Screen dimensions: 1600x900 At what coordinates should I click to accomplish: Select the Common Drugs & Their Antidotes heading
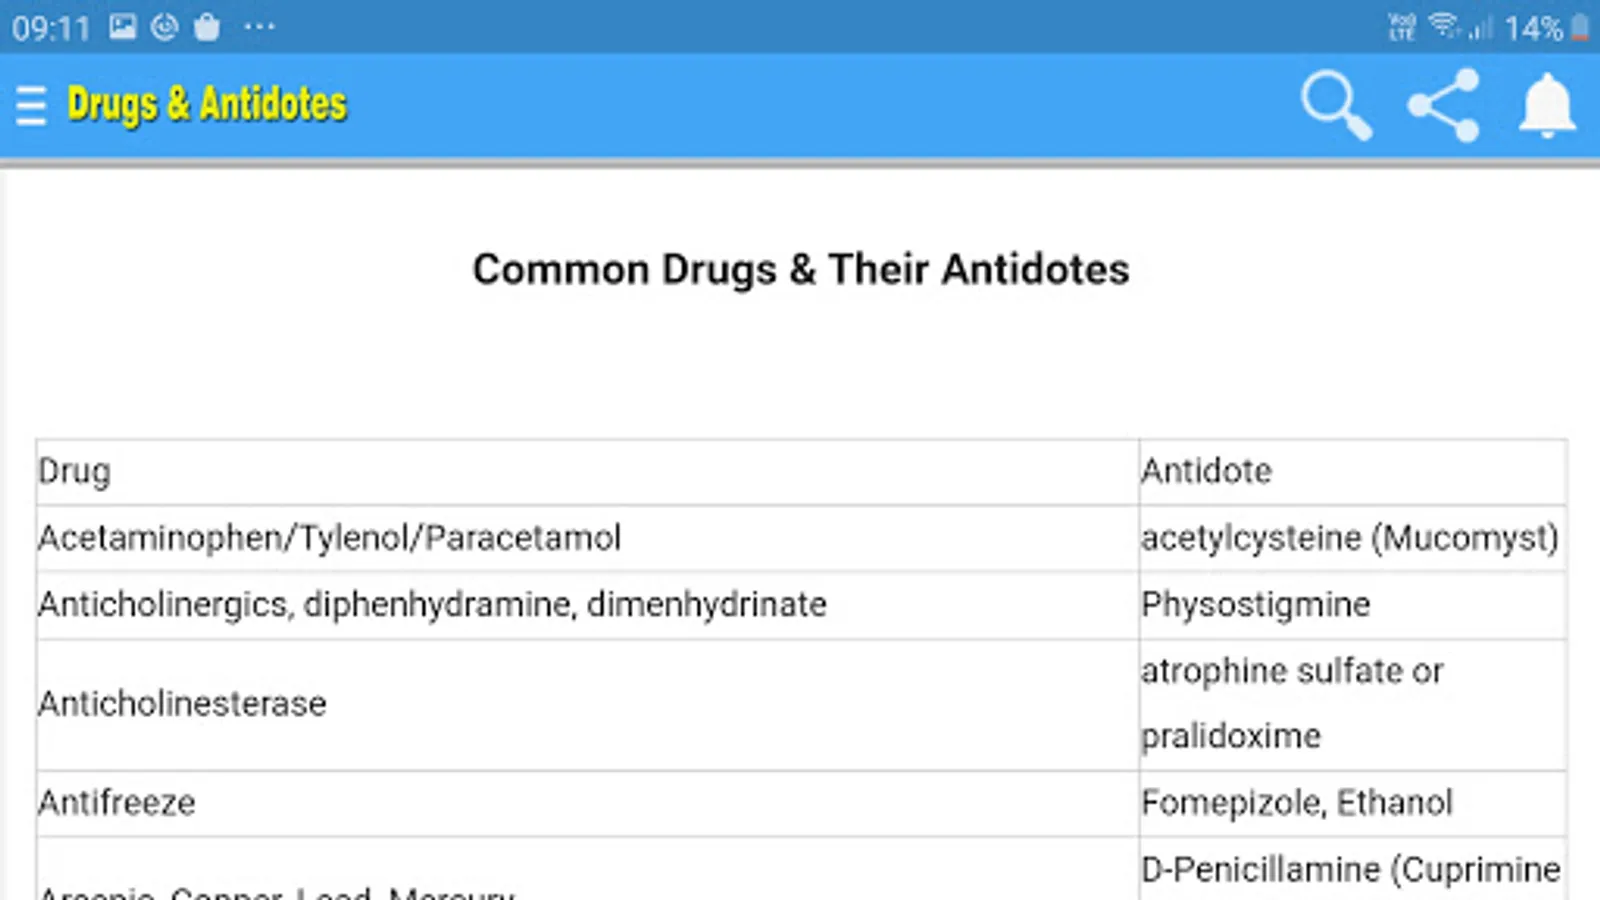800,270
